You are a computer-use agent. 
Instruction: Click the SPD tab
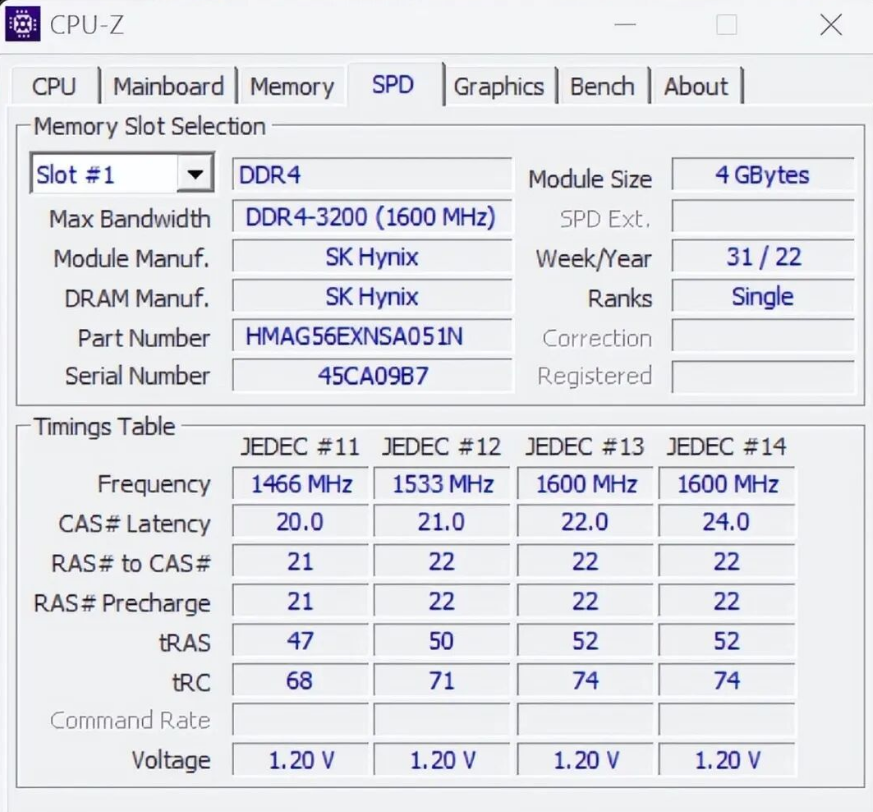tap(393, 86)
